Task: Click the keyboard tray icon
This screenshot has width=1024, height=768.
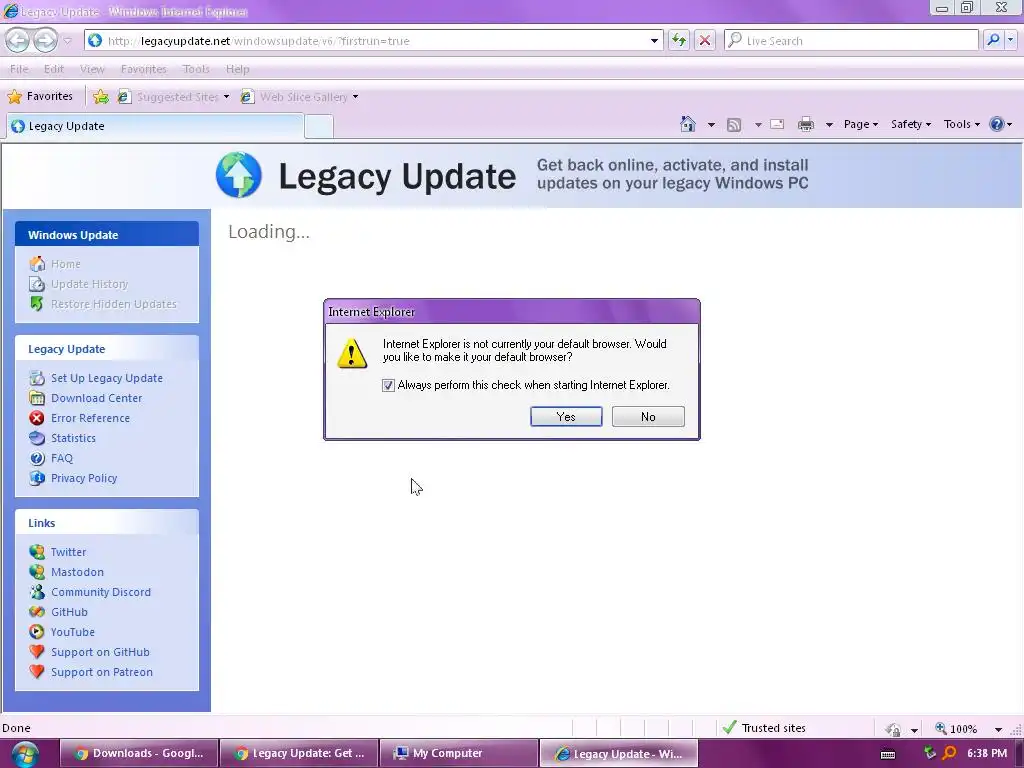Action: point(888,754)
